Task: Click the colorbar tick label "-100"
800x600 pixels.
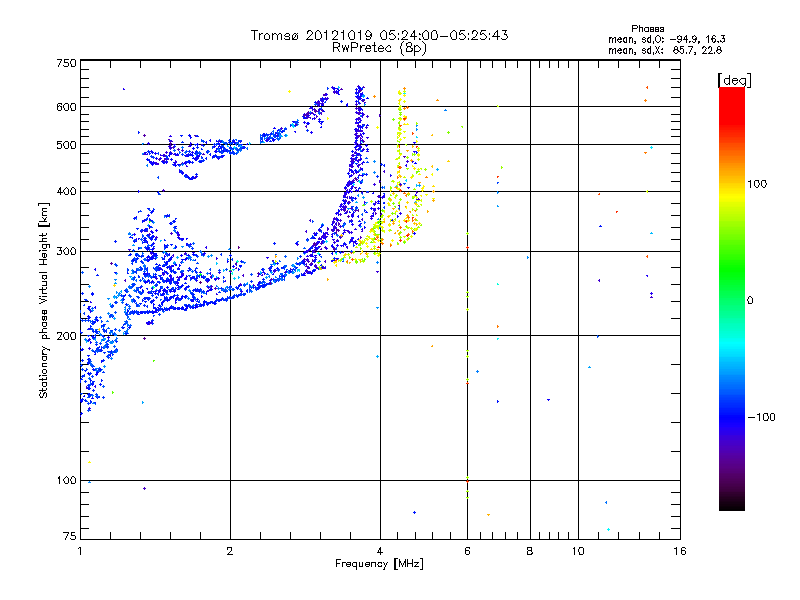Action: tap(761, 417)
